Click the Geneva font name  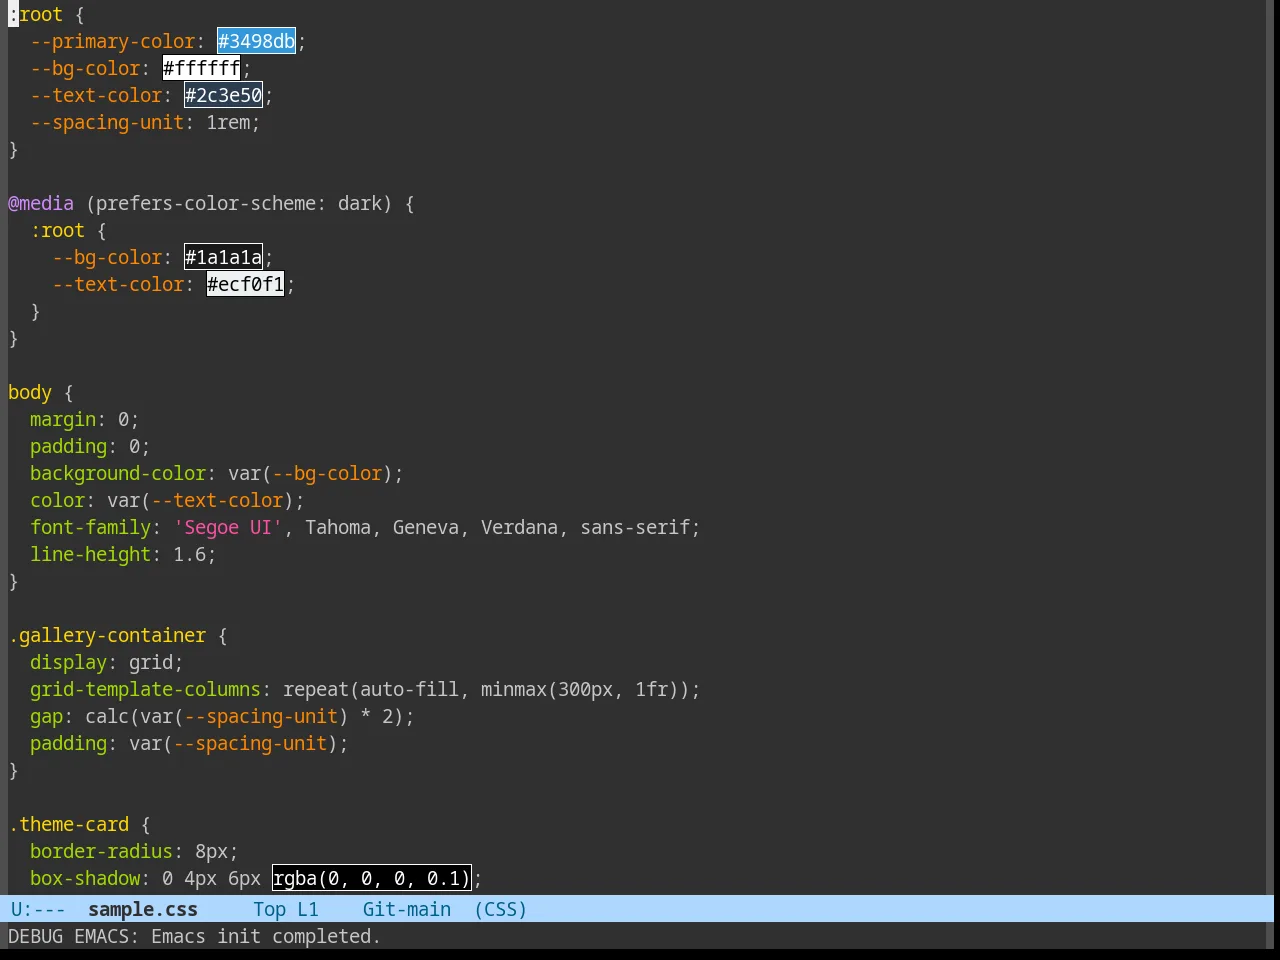[x=426, y=527]
